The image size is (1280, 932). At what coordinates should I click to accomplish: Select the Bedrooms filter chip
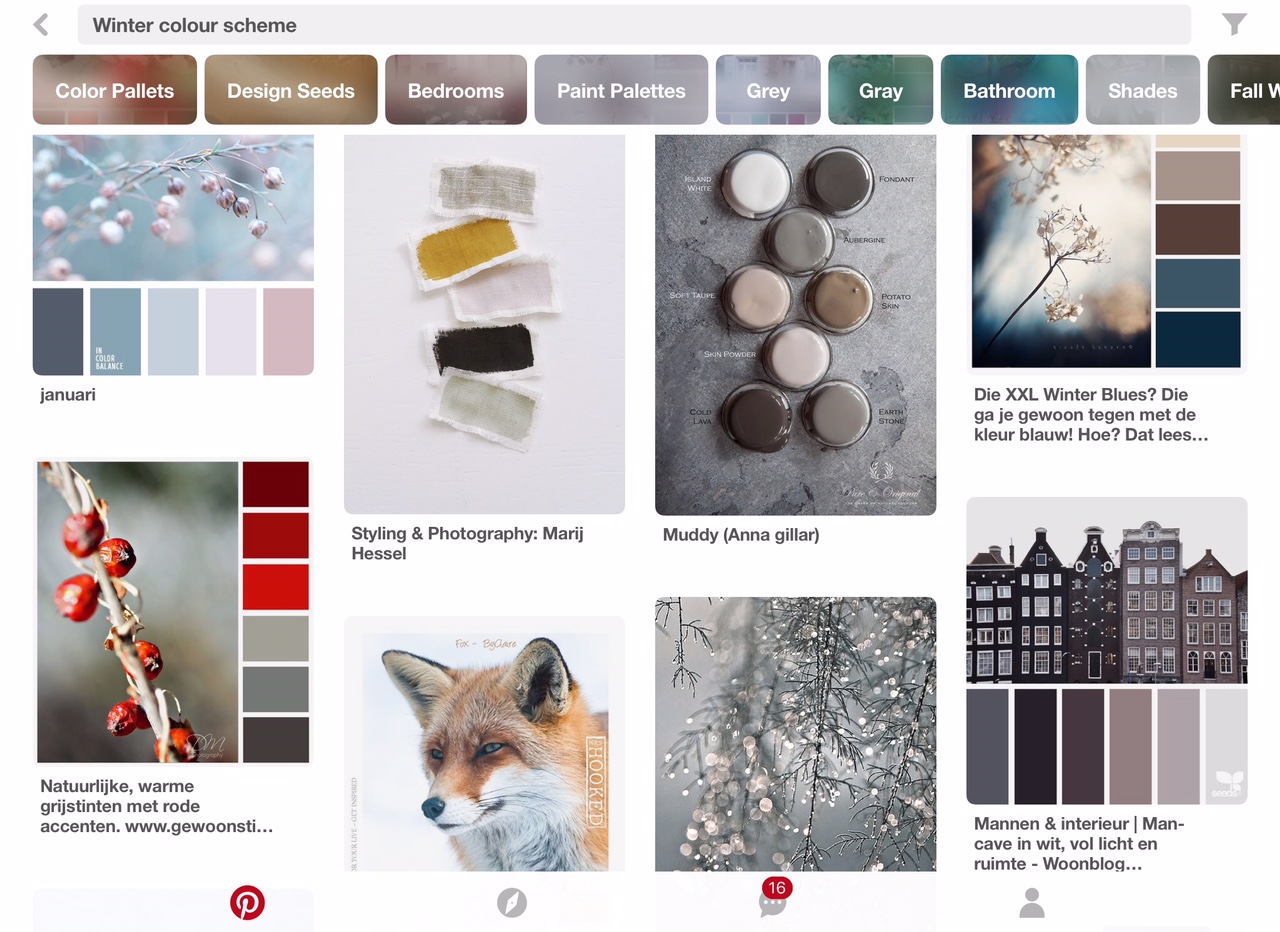[456, 90]
